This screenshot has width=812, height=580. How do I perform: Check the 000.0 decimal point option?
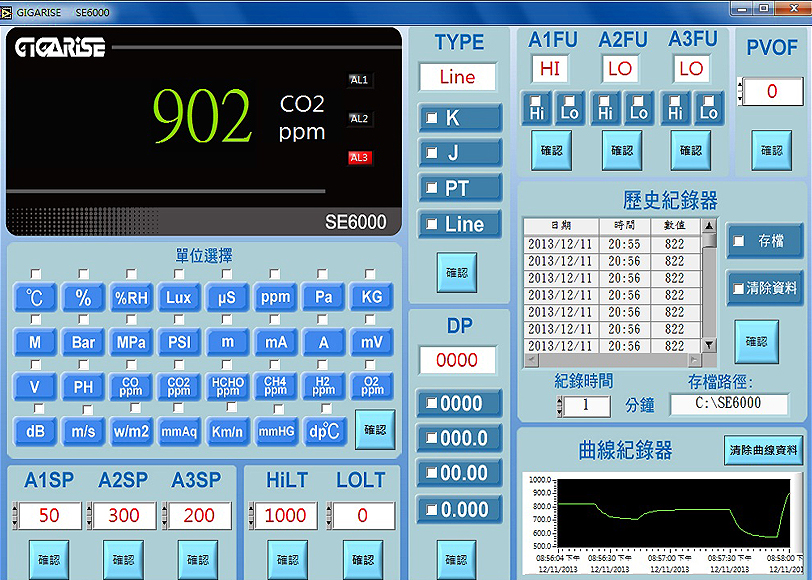coord(431,438)
